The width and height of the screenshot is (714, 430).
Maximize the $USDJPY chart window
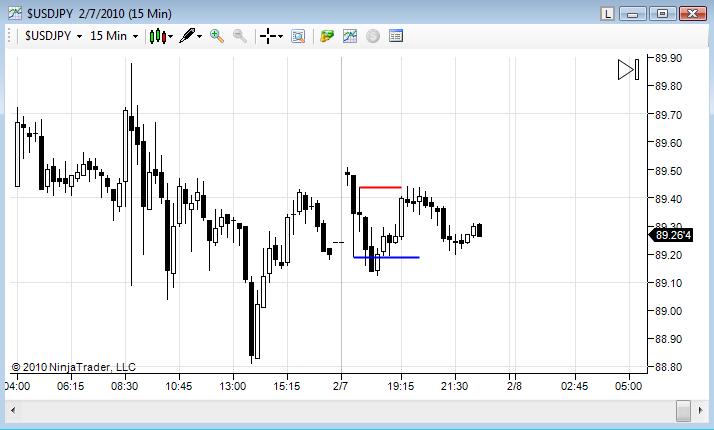tap(662, 14)
